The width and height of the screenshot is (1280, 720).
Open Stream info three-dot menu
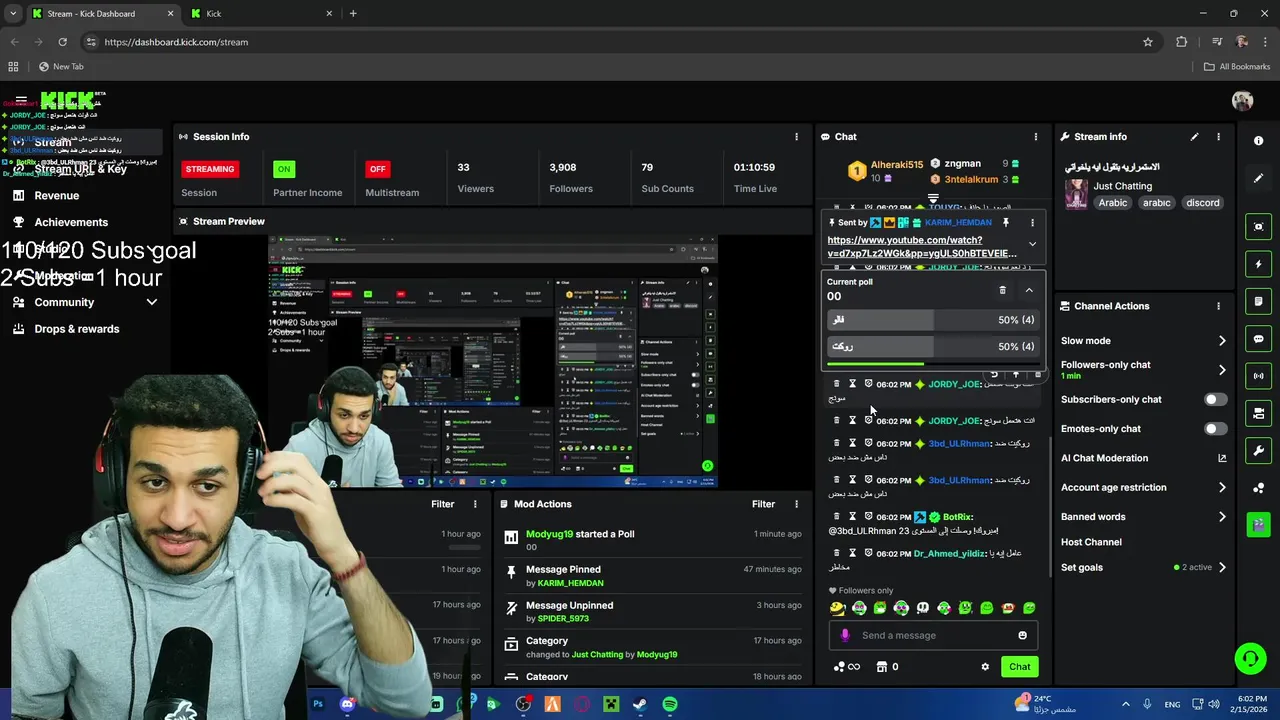click(1218, 137)
